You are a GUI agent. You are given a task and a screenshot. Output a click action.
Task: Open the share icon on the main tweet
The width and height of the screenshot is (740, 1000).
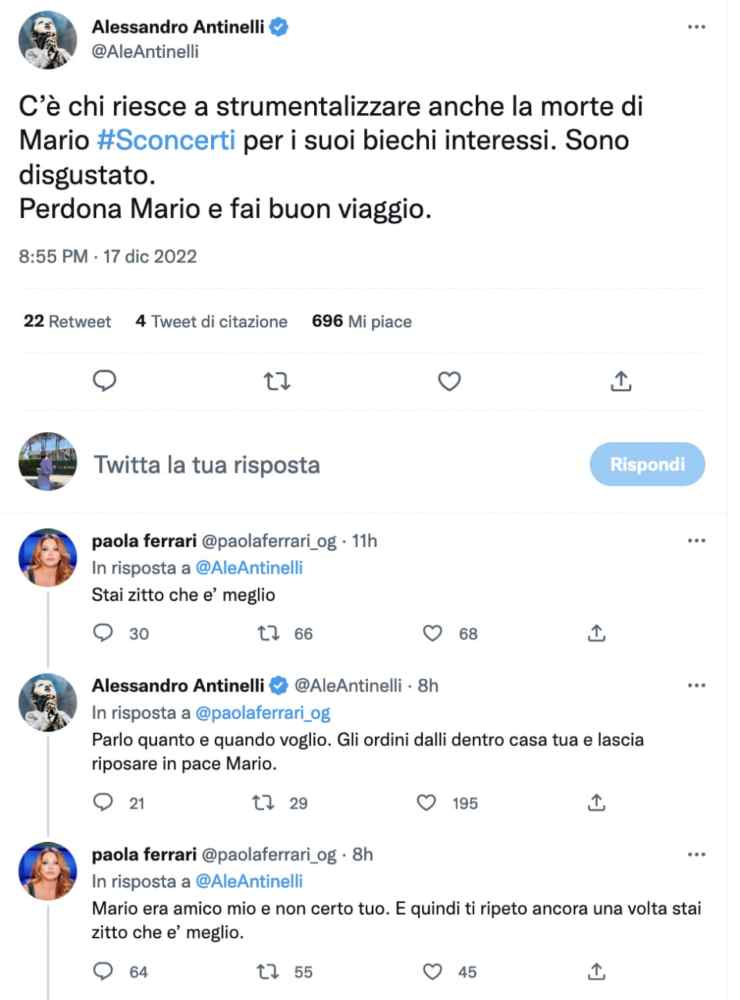(619, 381)
